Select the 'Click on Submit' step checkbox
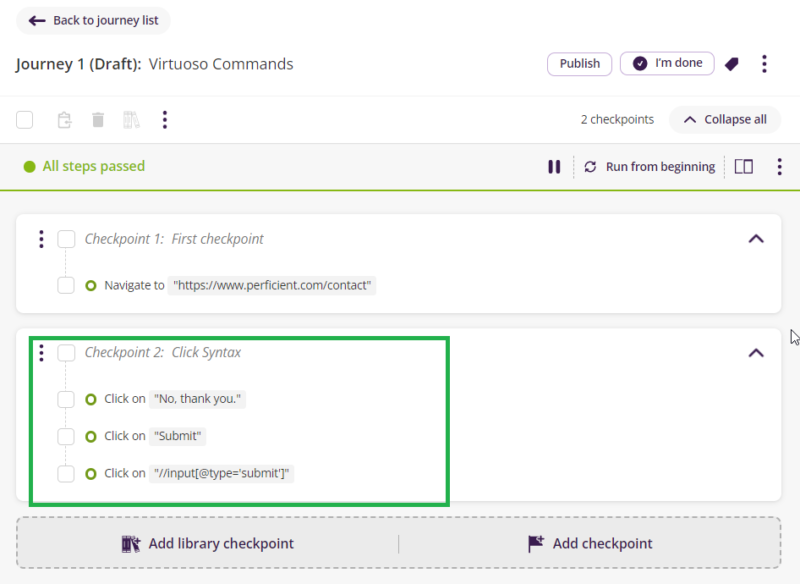This screenshot has height=584, width=800. pyautogui.click(x=66, y=436)
